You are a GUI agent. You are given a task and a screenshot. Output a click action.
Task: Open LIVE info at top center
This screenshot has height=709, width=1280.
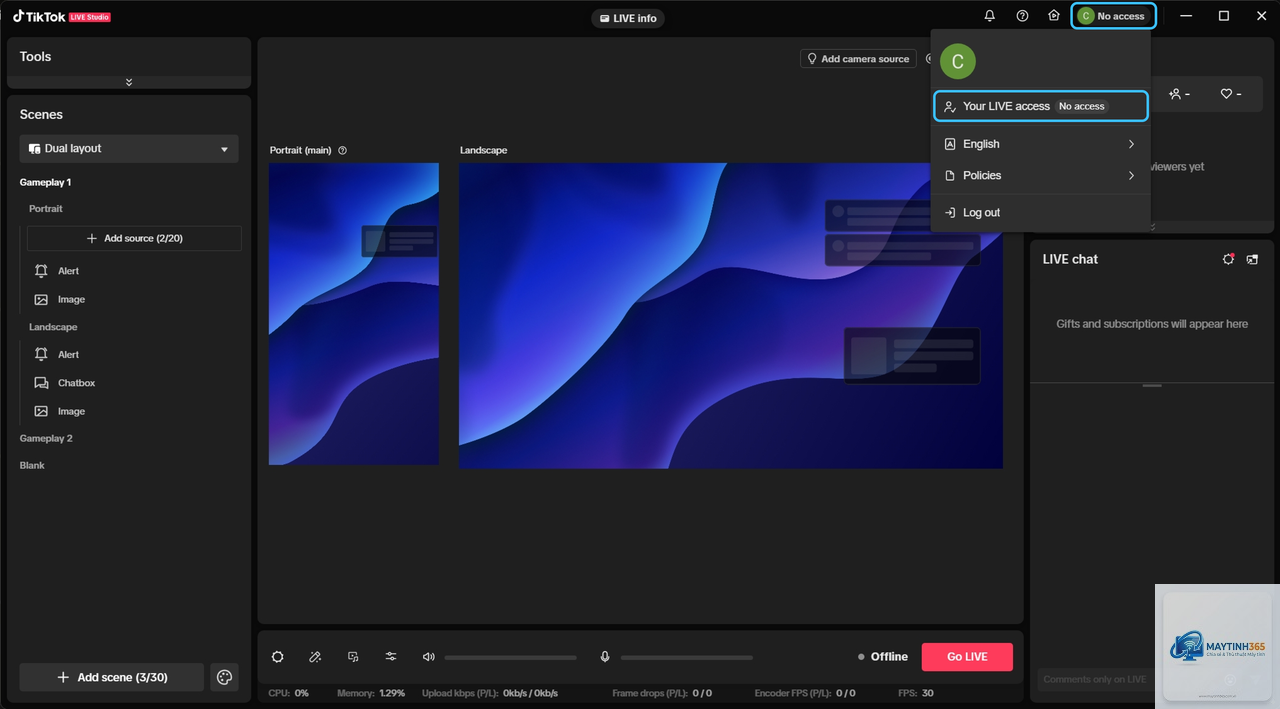628,18
